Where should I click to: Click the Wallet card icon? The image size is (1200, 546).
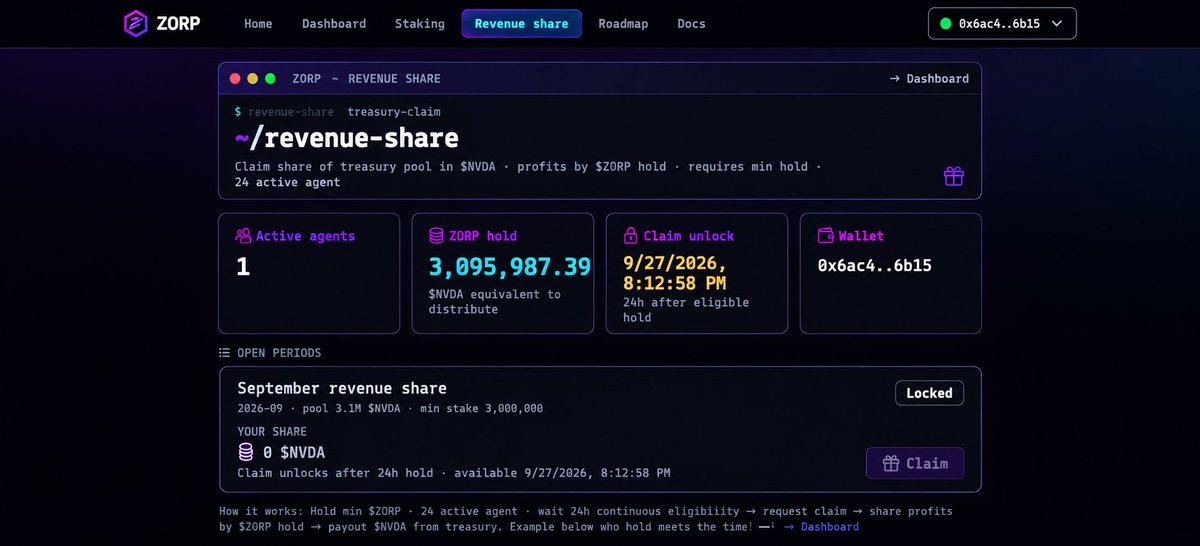pyautogui.click(x=825, y=236)
